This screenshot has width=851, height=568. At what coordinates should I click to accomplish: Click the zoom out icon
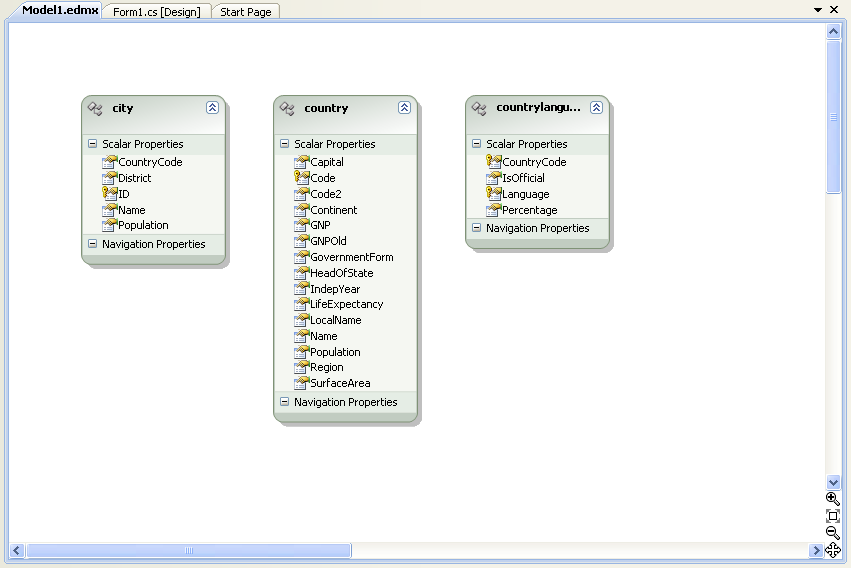point(833,533)
